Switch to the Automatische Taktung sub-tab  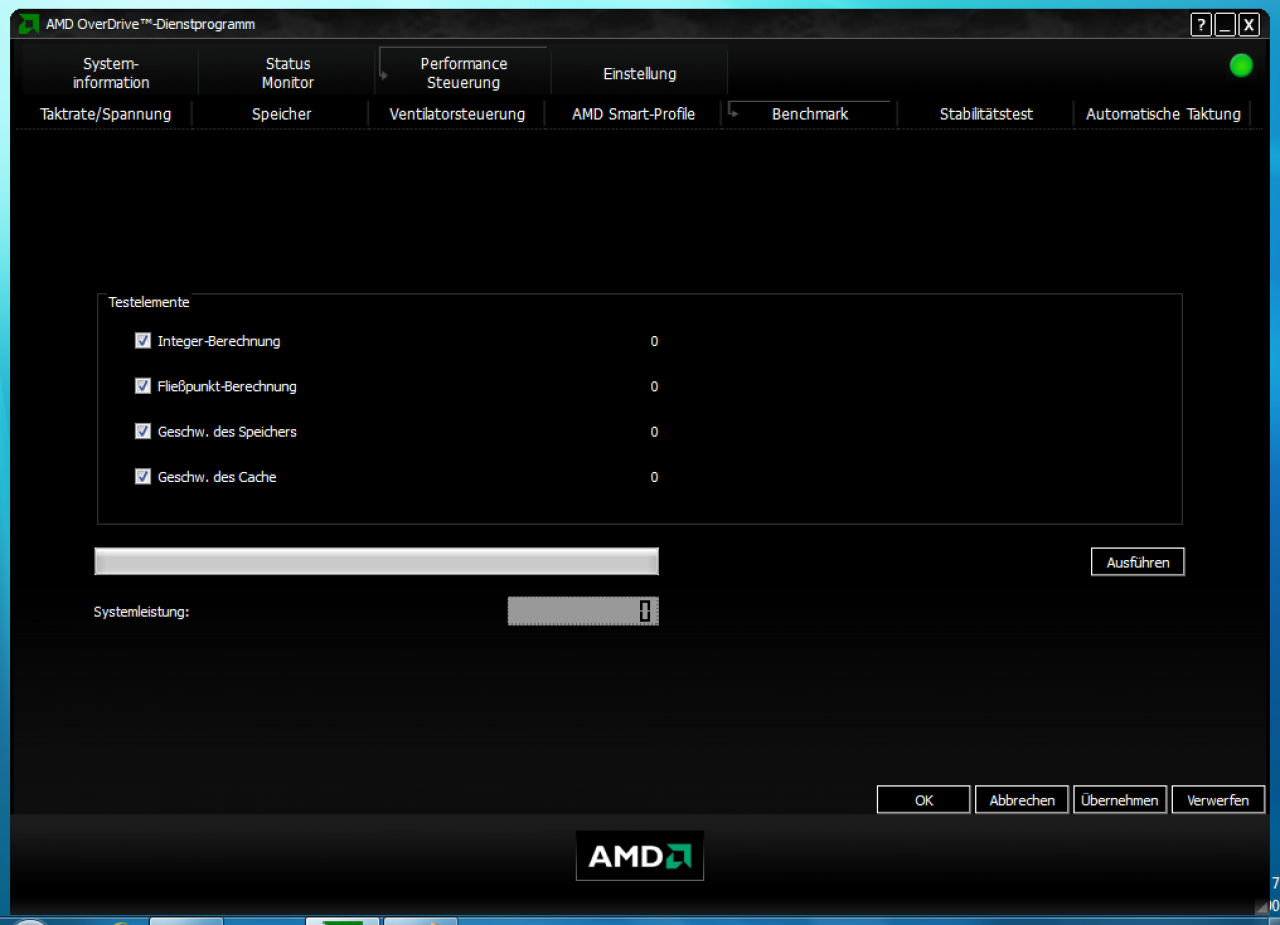pyautogui.click(x=1163, y=114)
